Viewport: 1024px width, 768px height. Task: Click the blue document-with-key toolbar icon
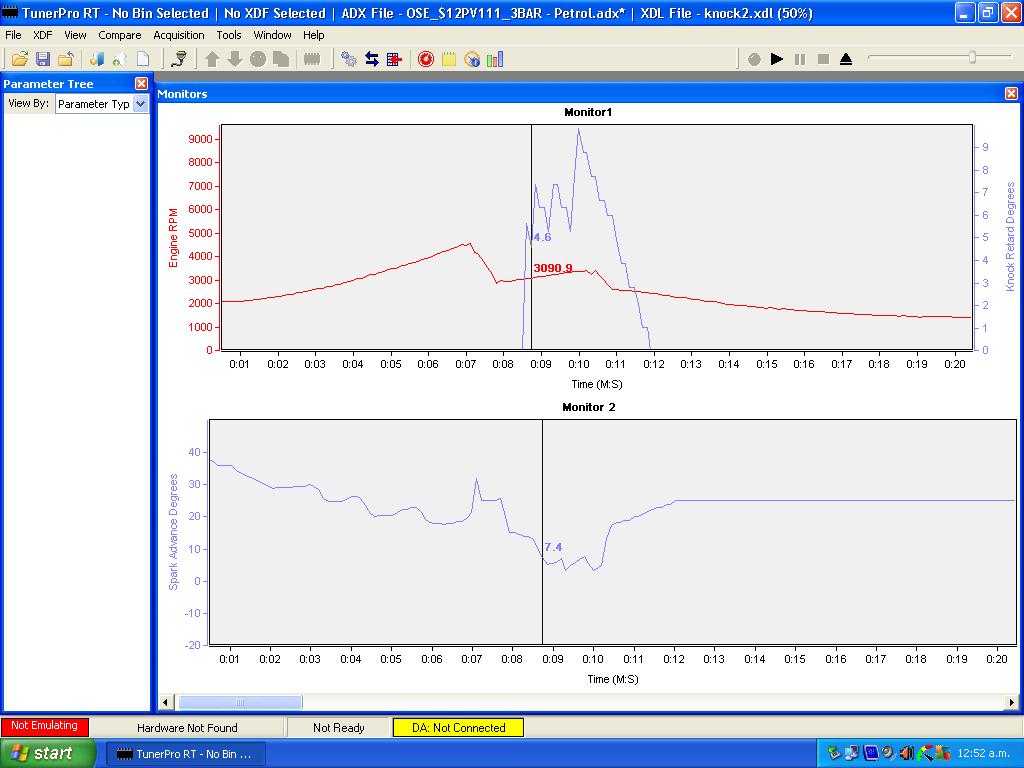97,59
